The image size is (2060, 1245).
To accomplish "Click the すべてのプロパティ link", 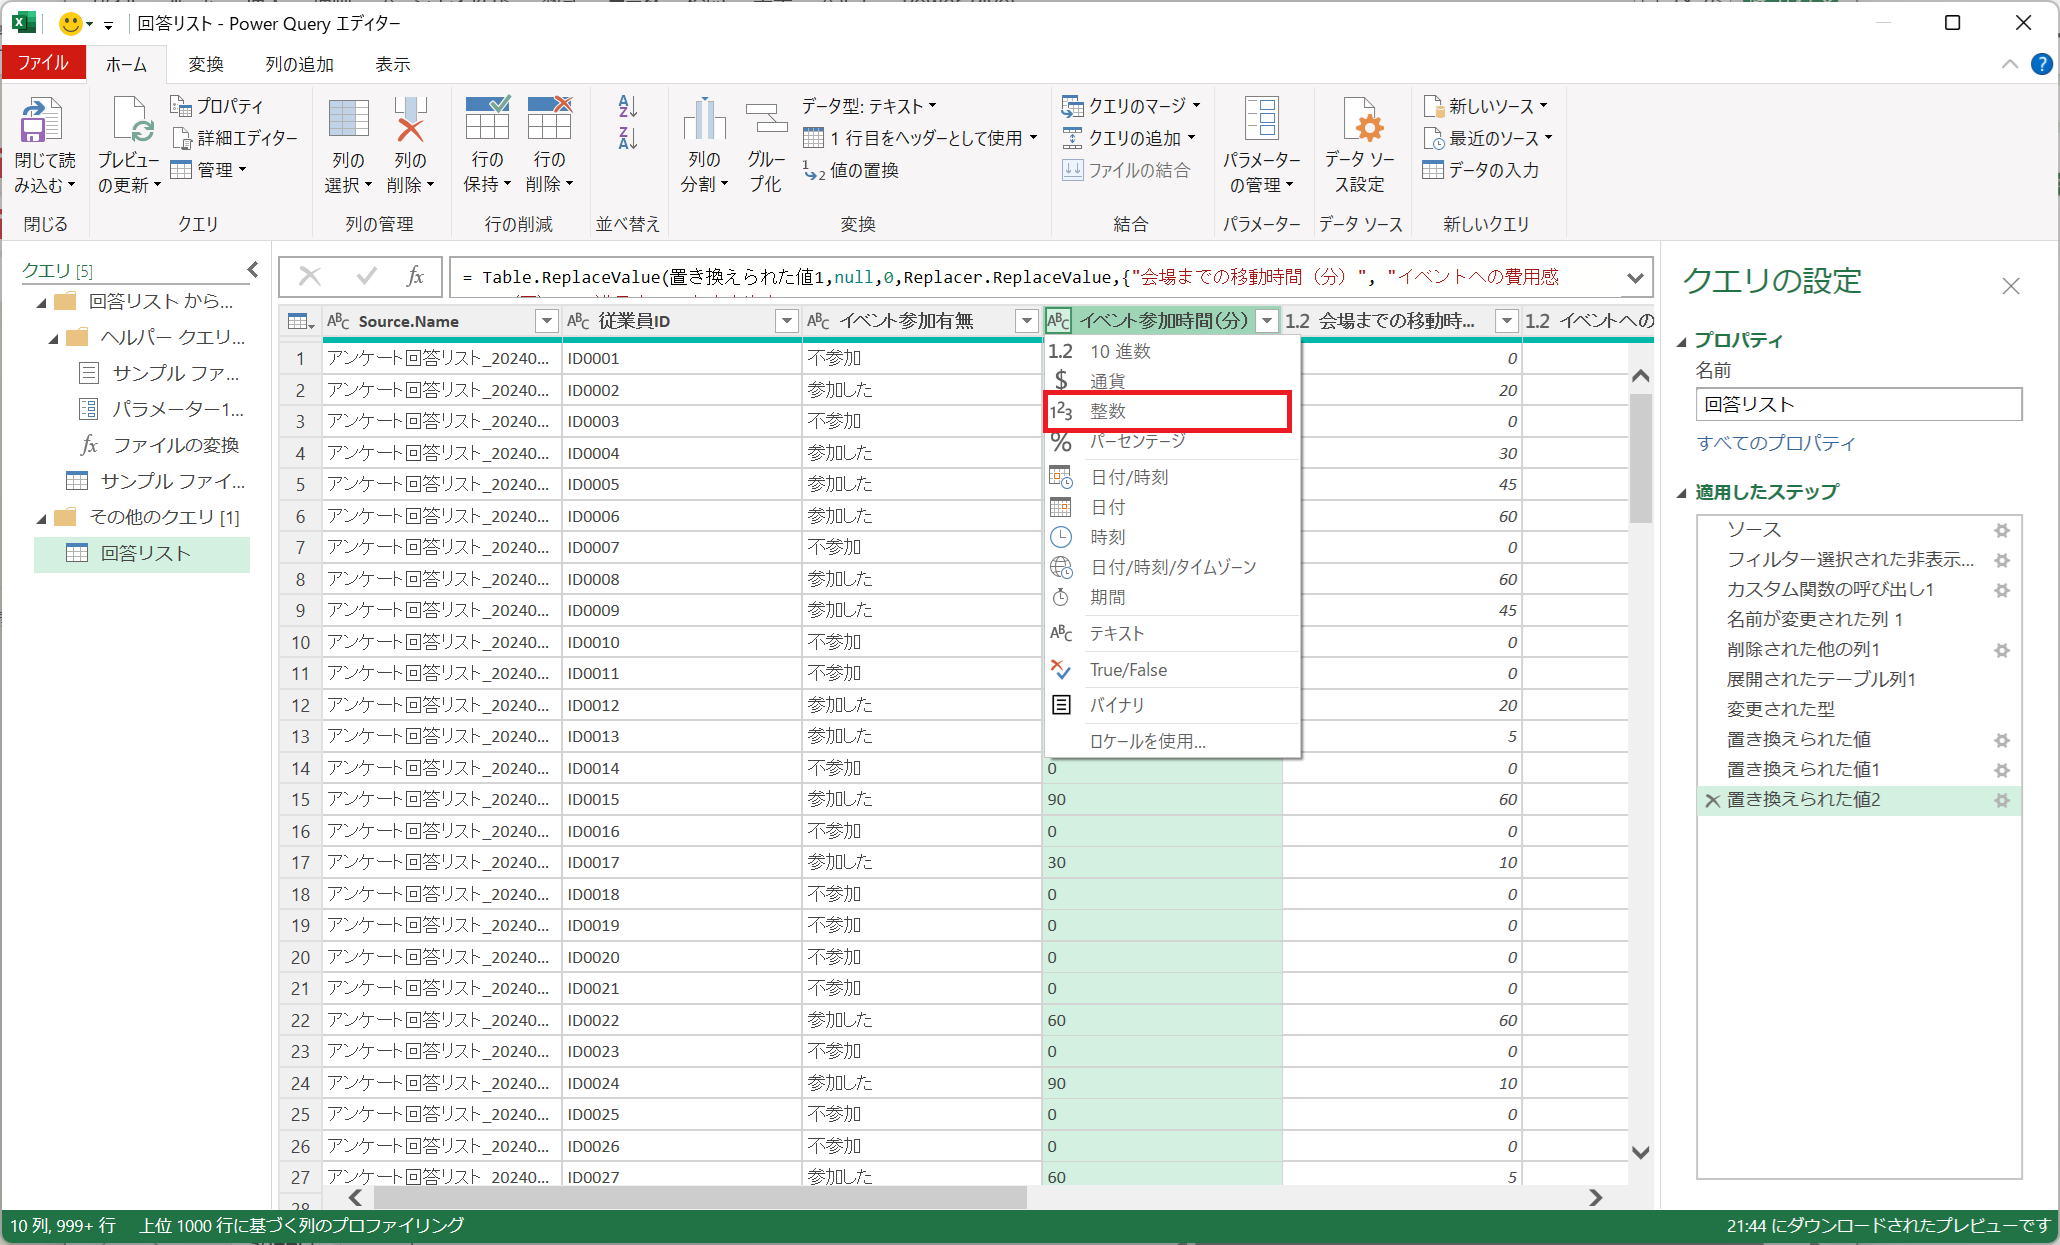I will 1775,443.
